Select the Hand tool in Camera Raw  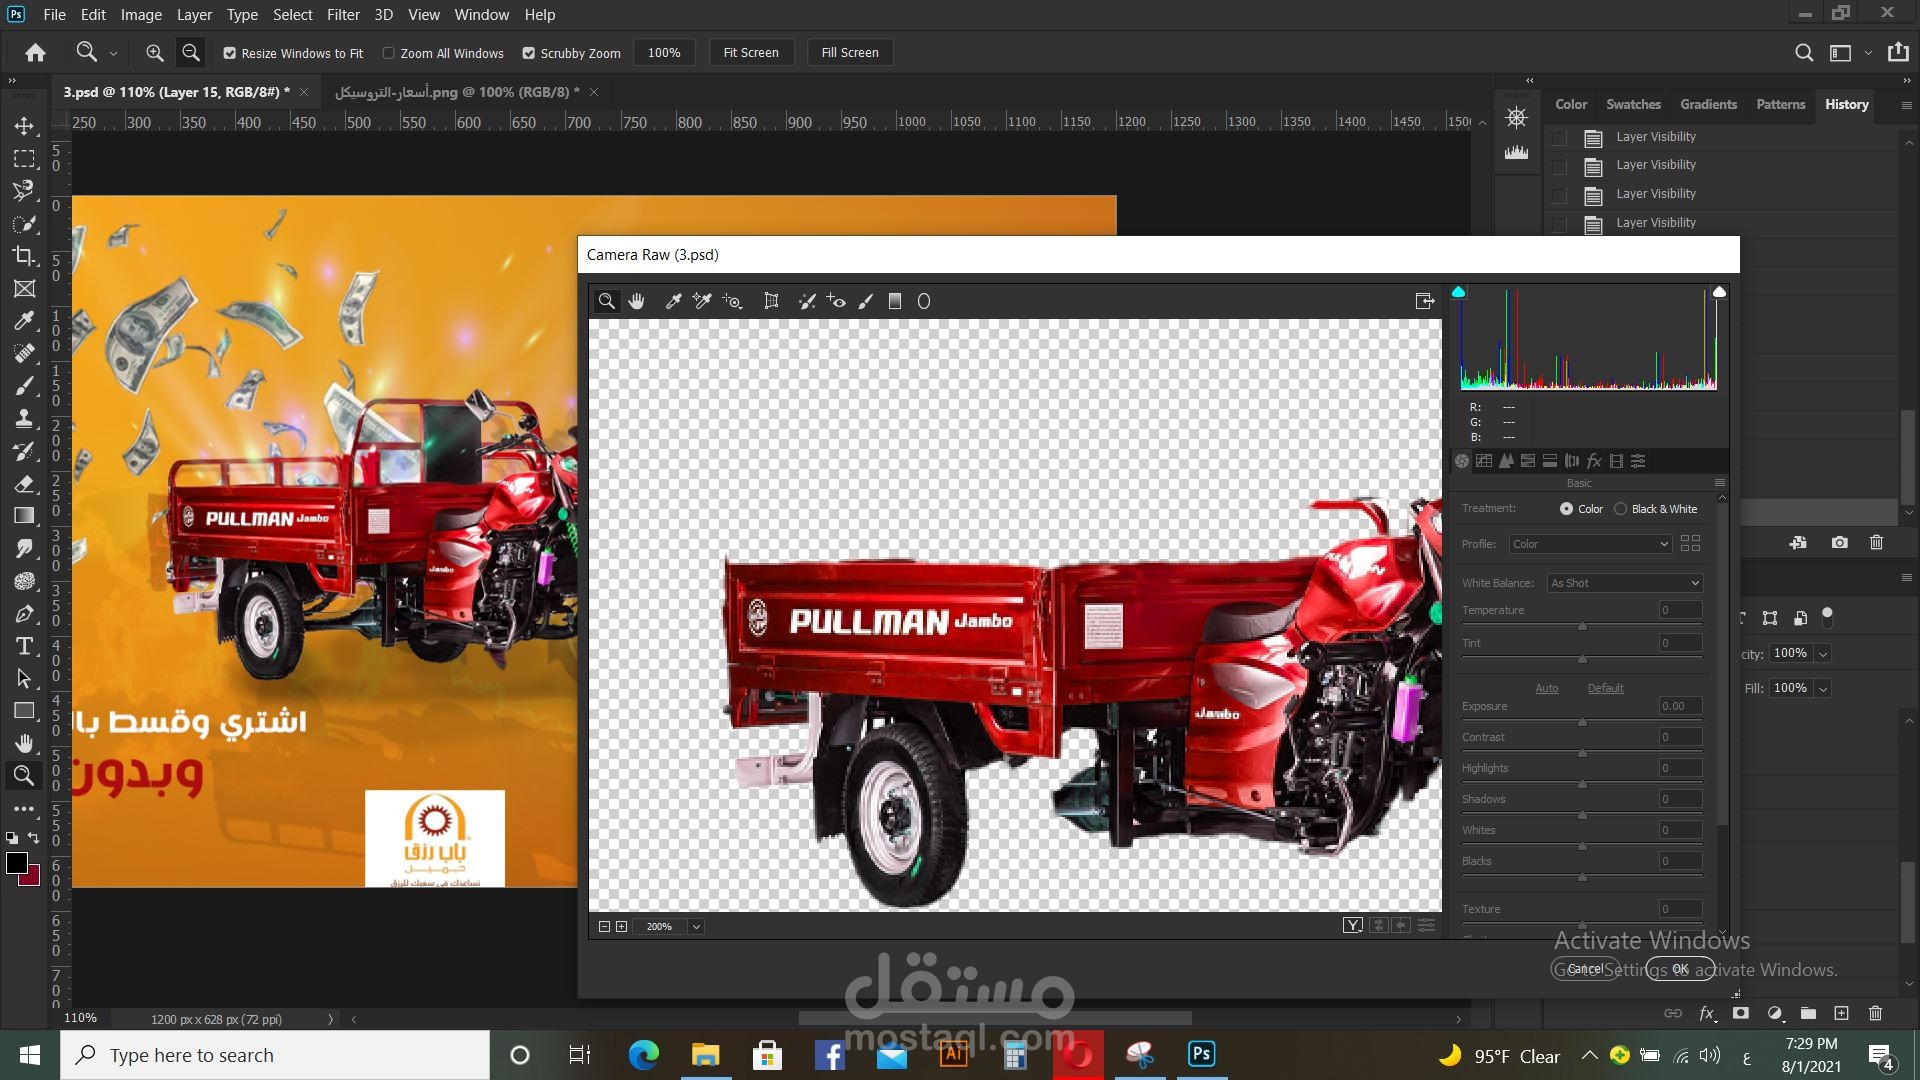(x=637, y=301)
